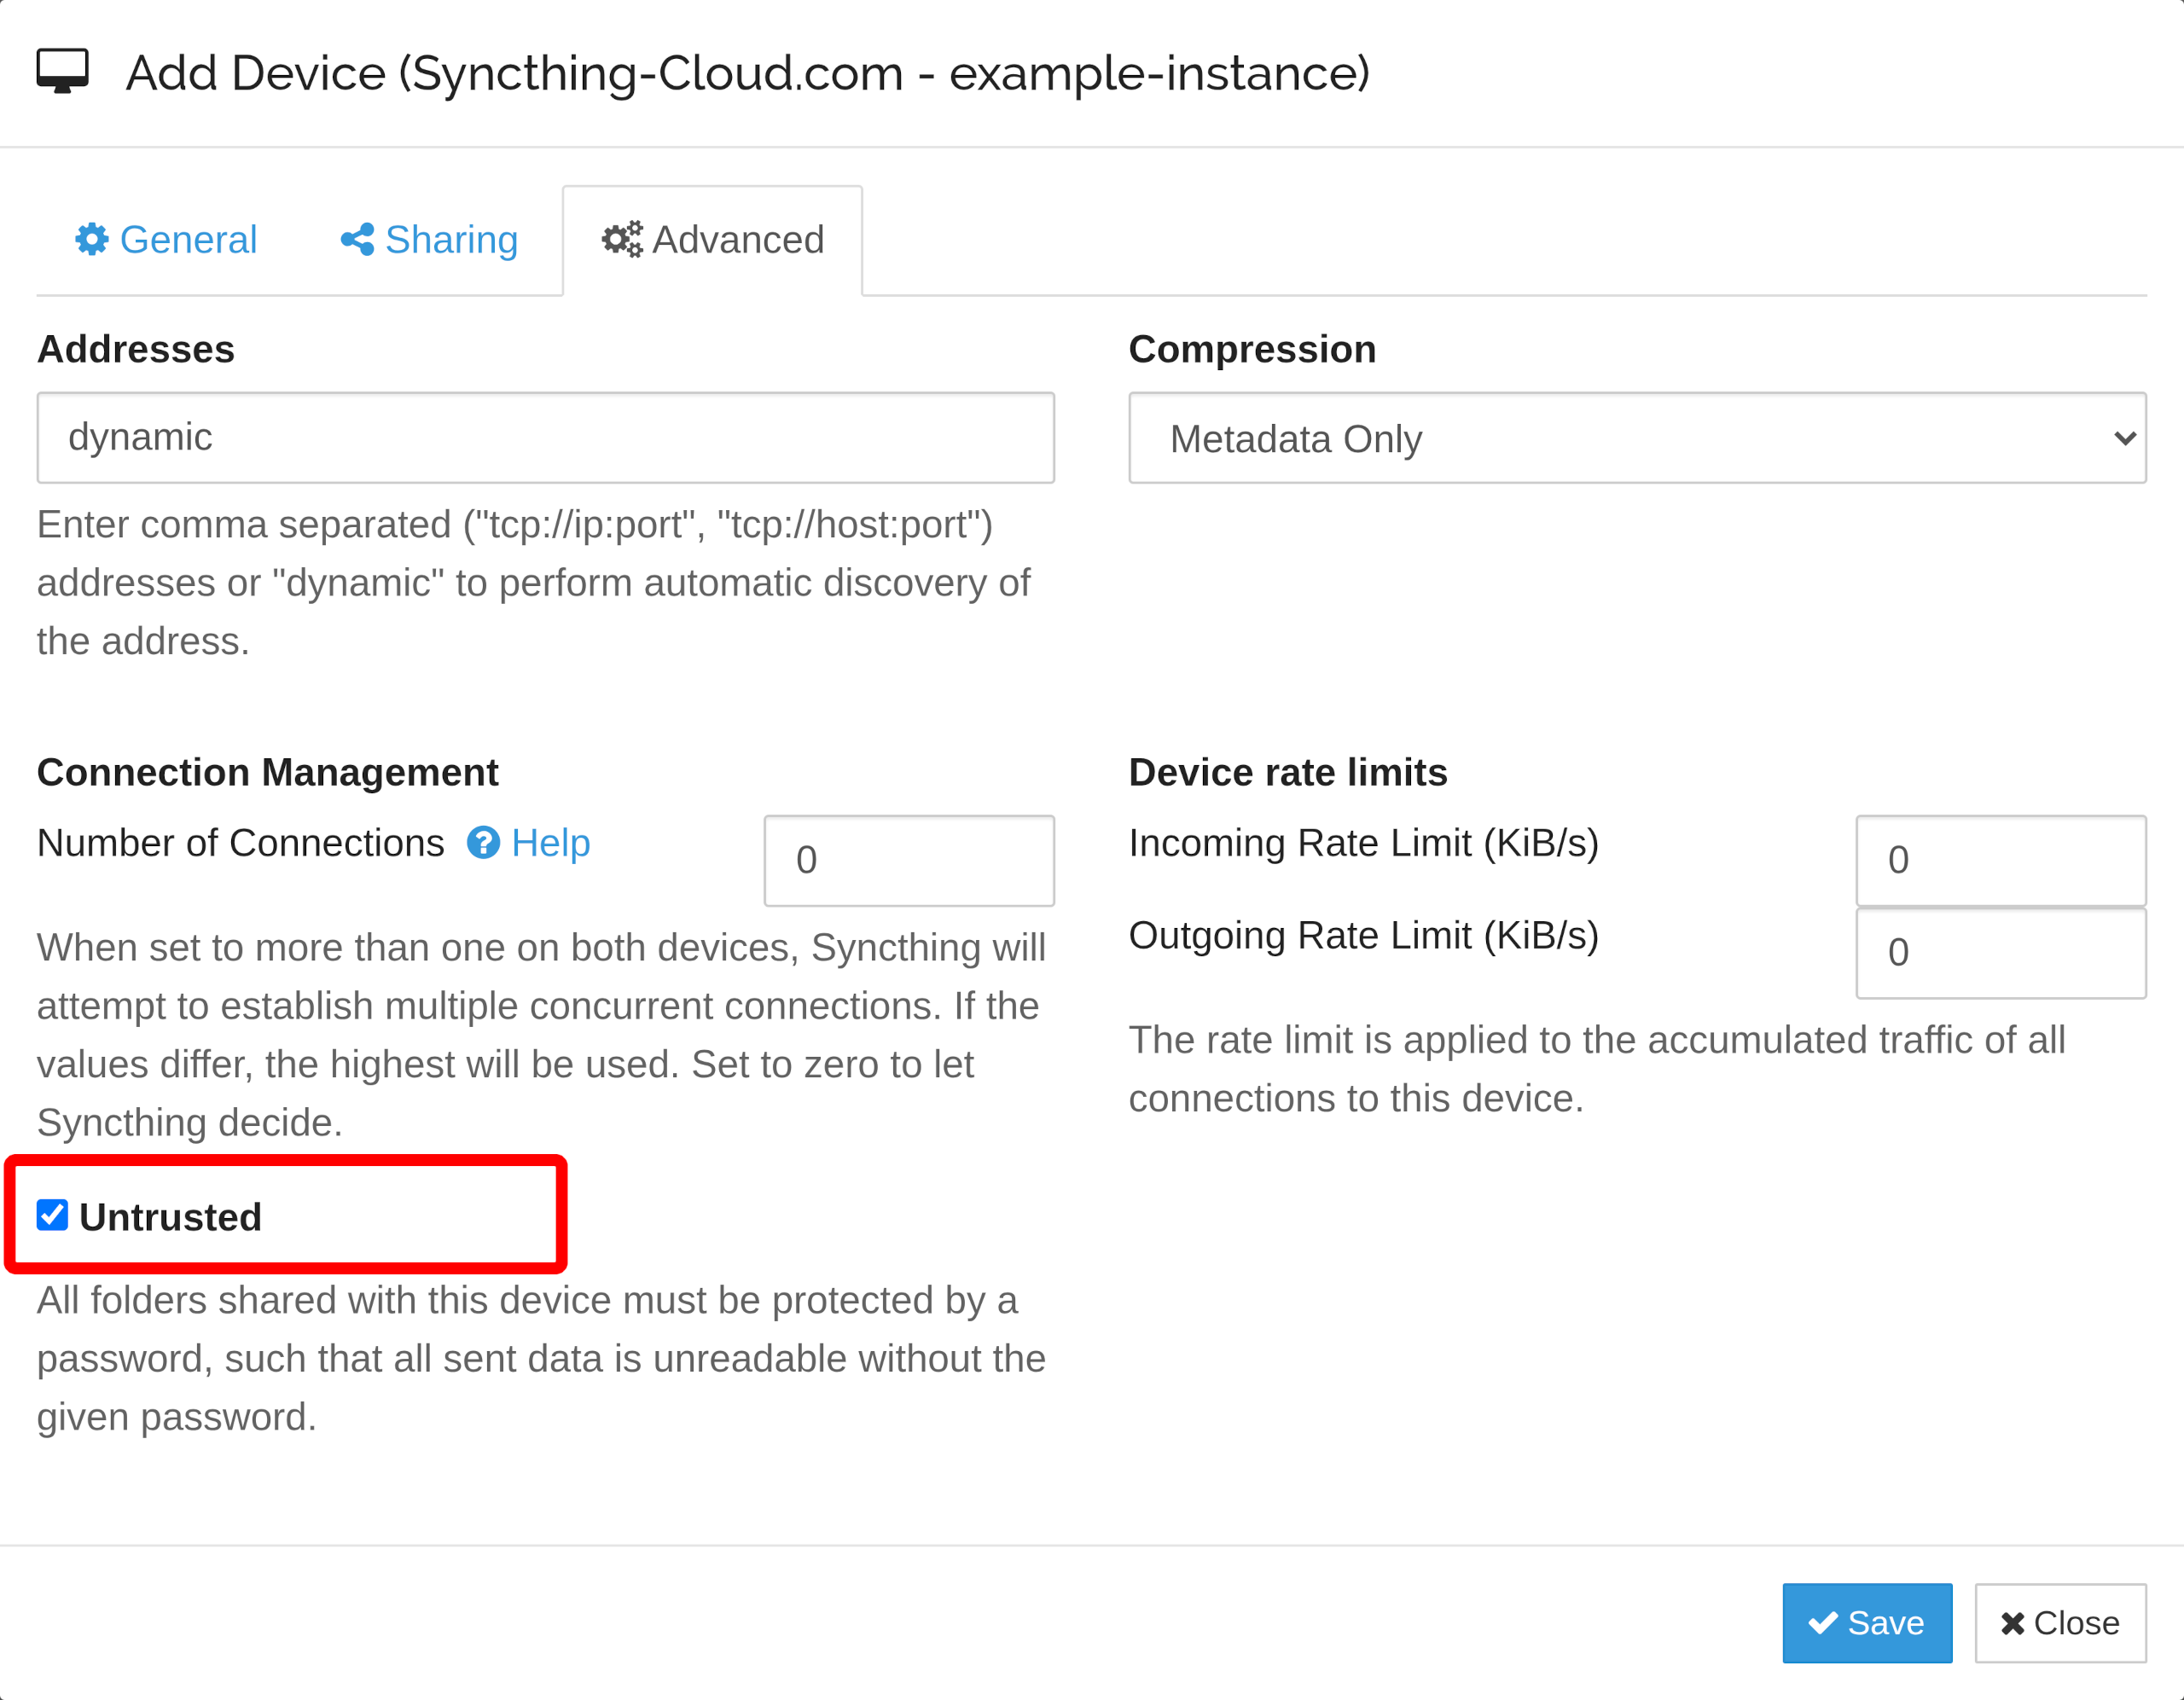Uncheck the Untrusted checkbox
The height and width of the screenshot is (1700, 2184).
pos(52,1215)
